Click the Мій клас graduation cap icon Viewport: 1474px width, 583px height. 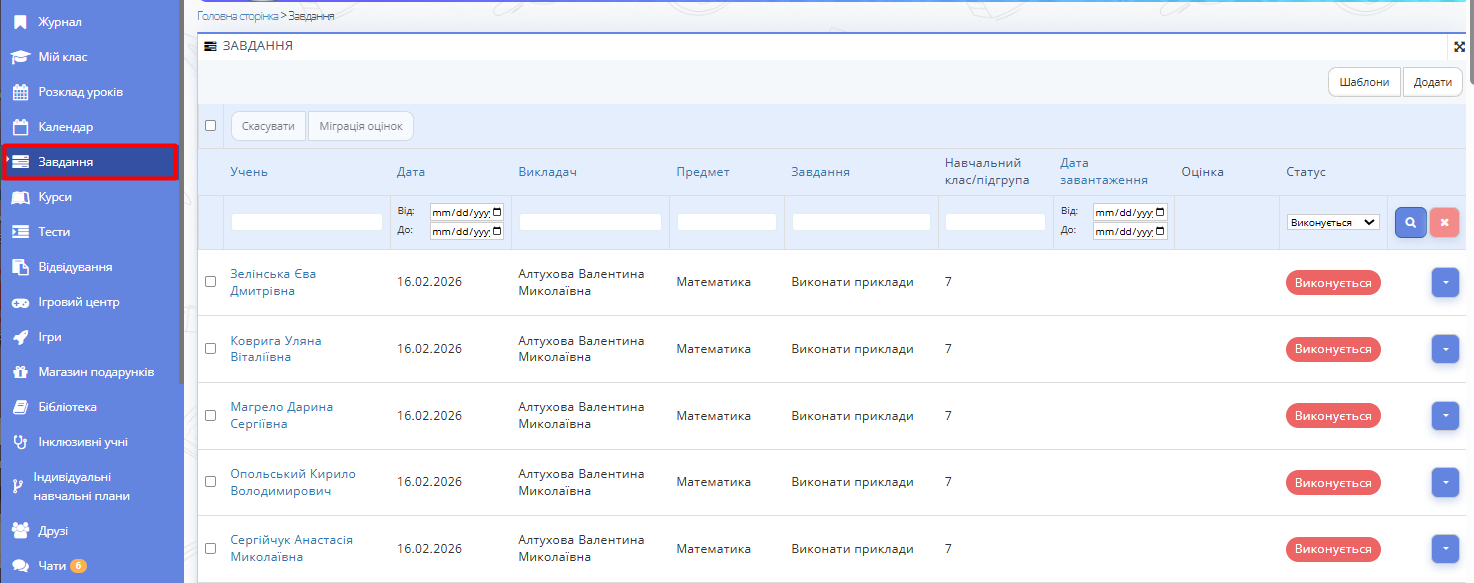click(20, 57)
